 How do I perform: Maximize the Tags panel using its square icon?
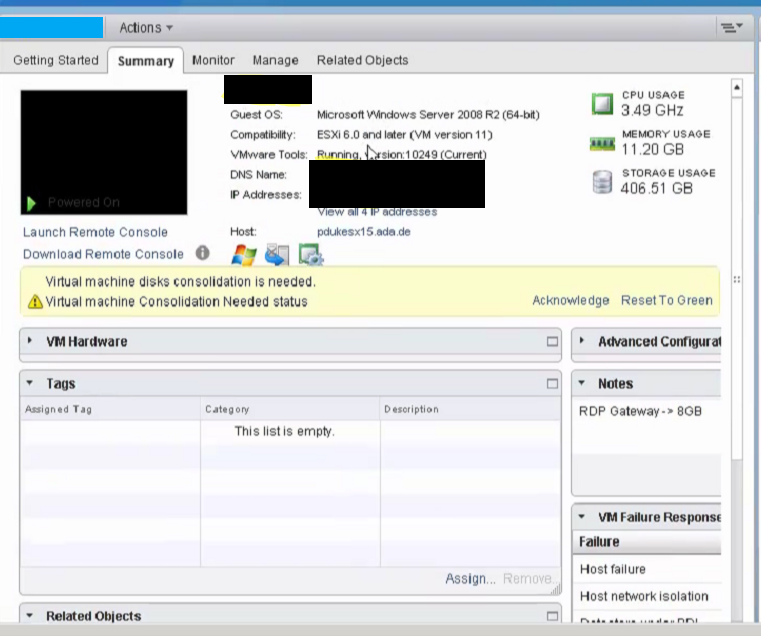(552, 383)
